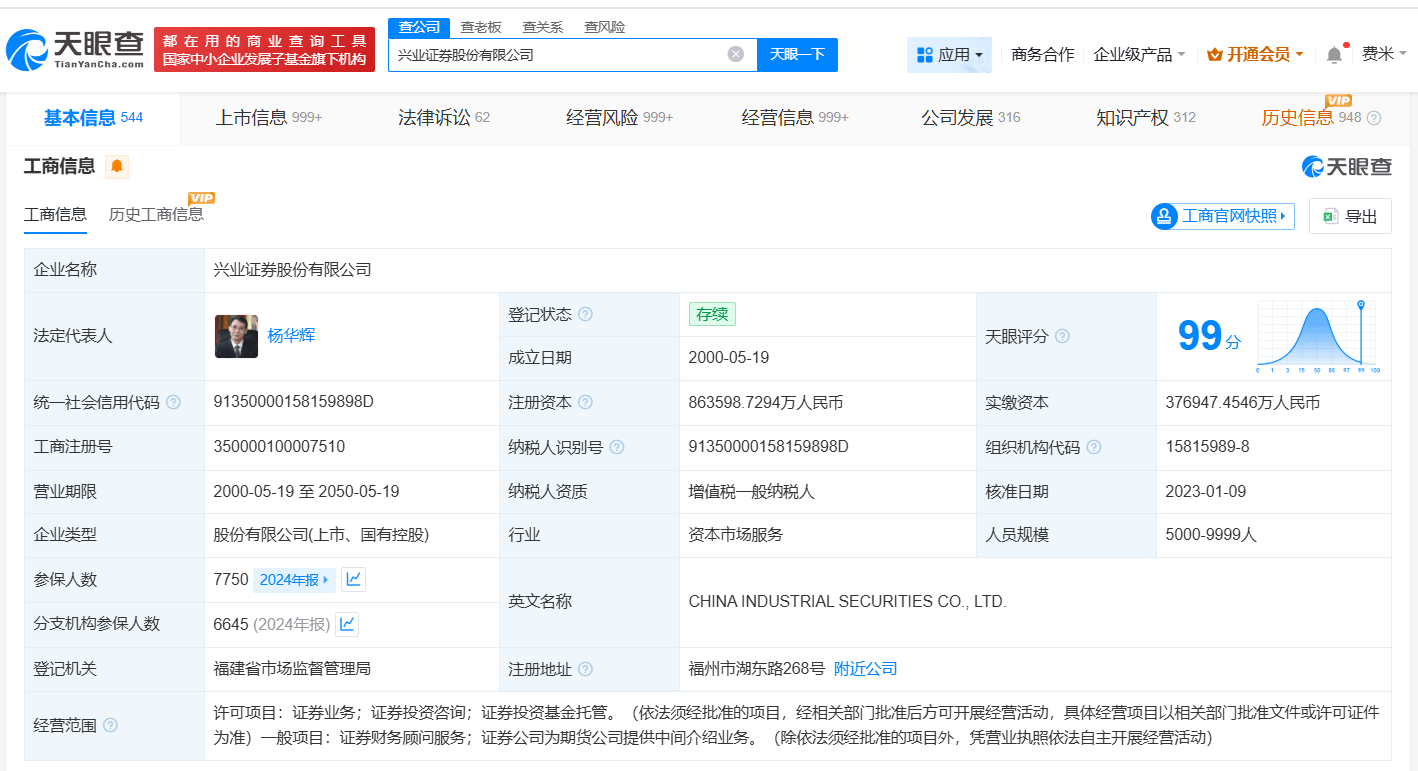Switch to the 查老板 search tab
1418x771 pixels.
coord(479,27)
